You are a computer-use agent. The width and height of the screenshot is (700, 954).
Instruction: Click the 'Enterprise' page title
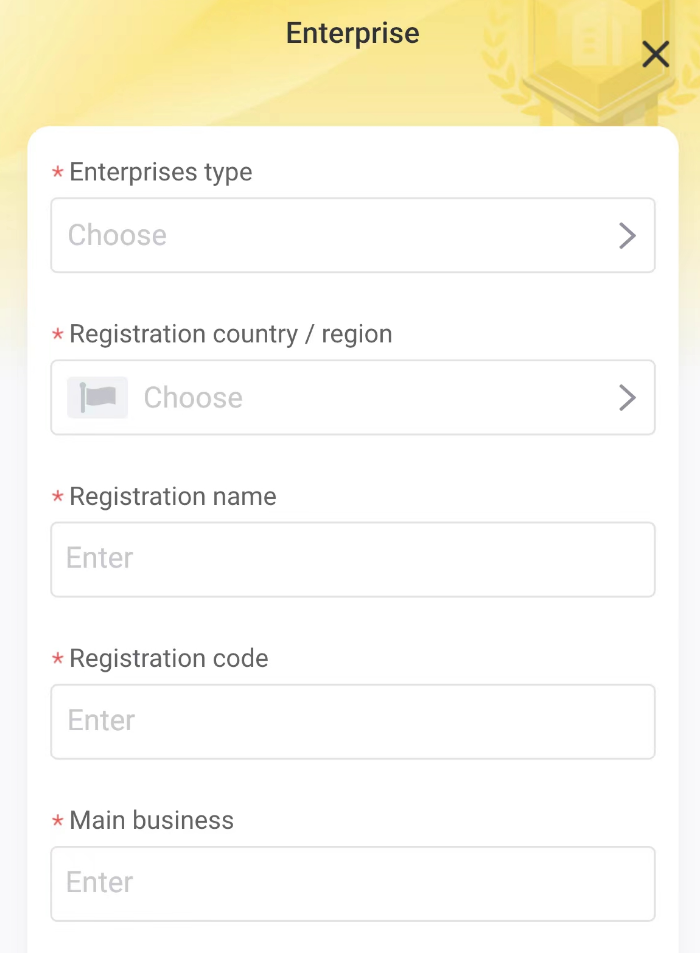click(x=352, y=33)
